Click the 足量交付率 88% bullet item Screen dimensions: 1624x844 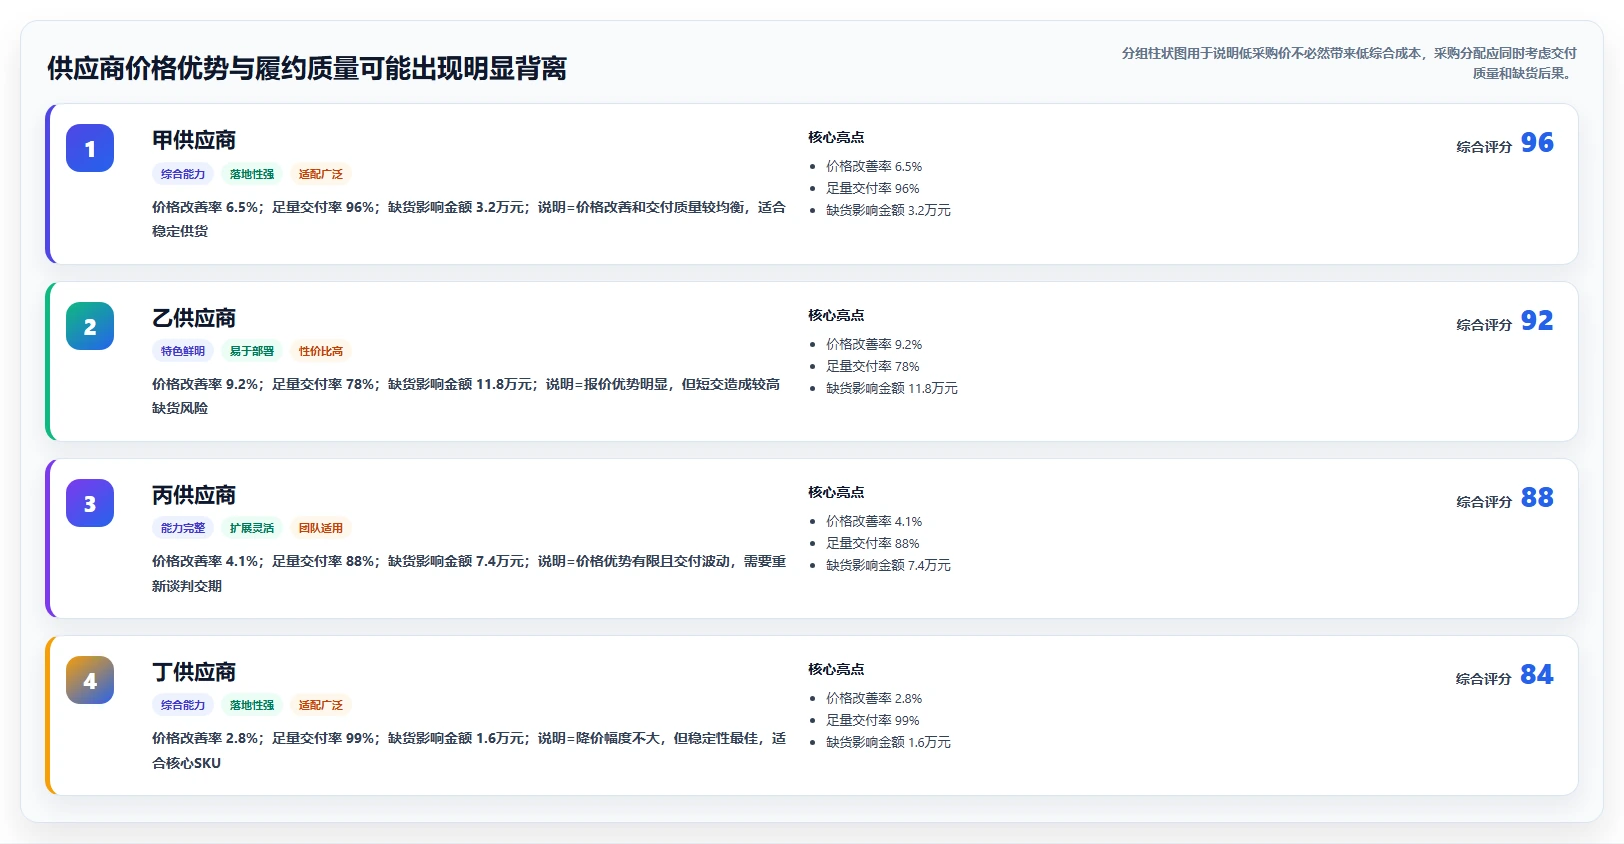(872, 544)
